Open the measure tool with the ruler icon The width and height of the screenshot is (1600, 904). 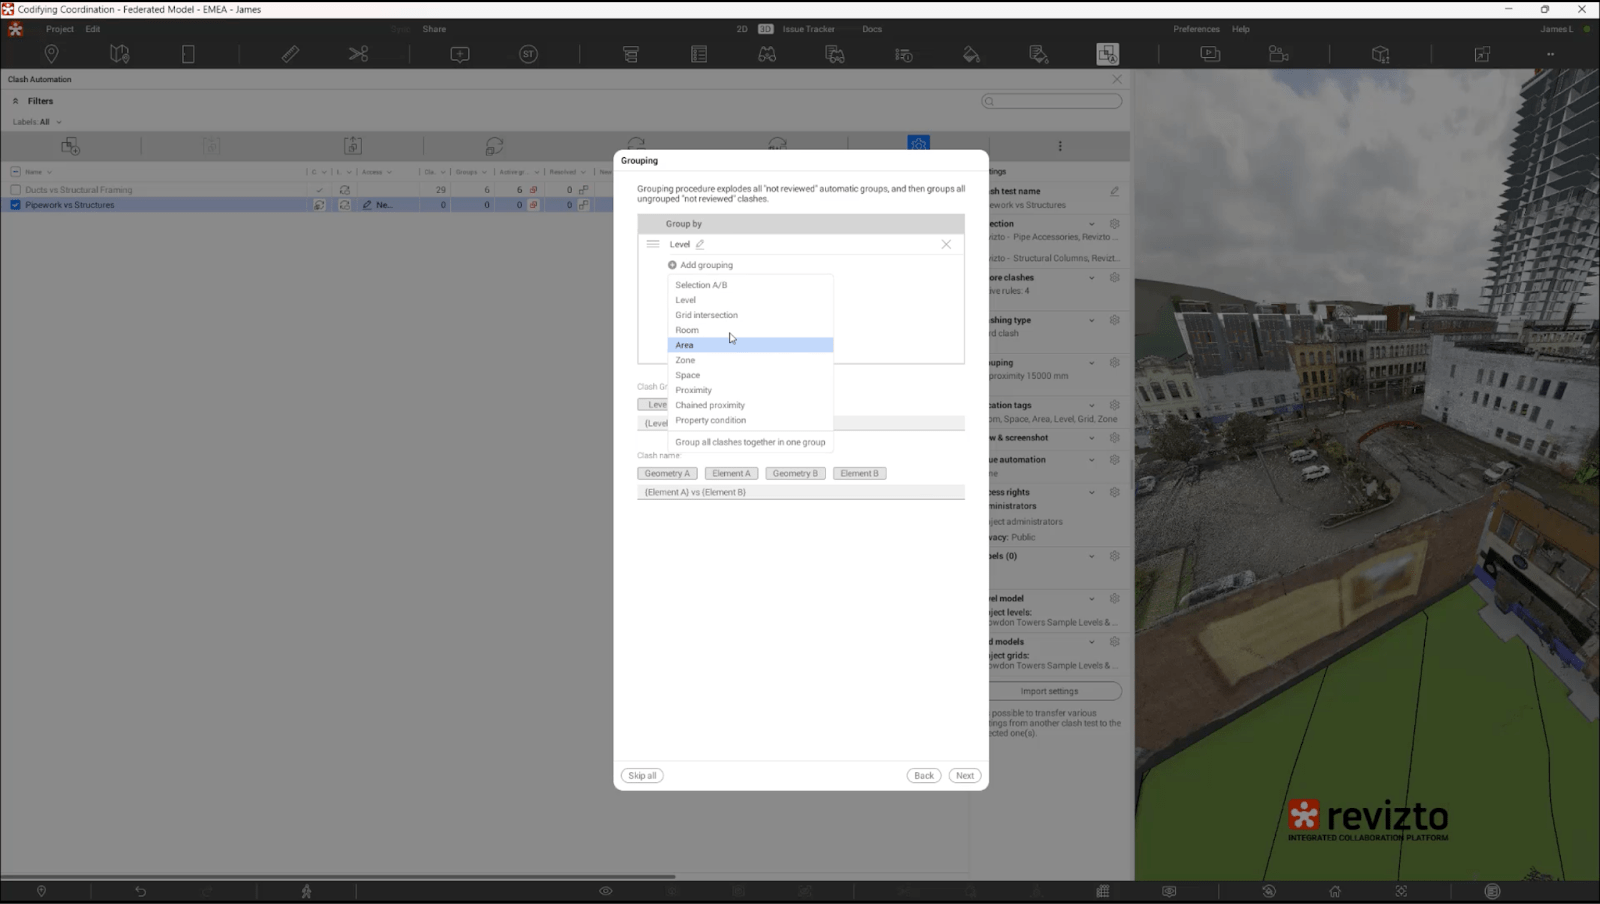click(290, 54)
